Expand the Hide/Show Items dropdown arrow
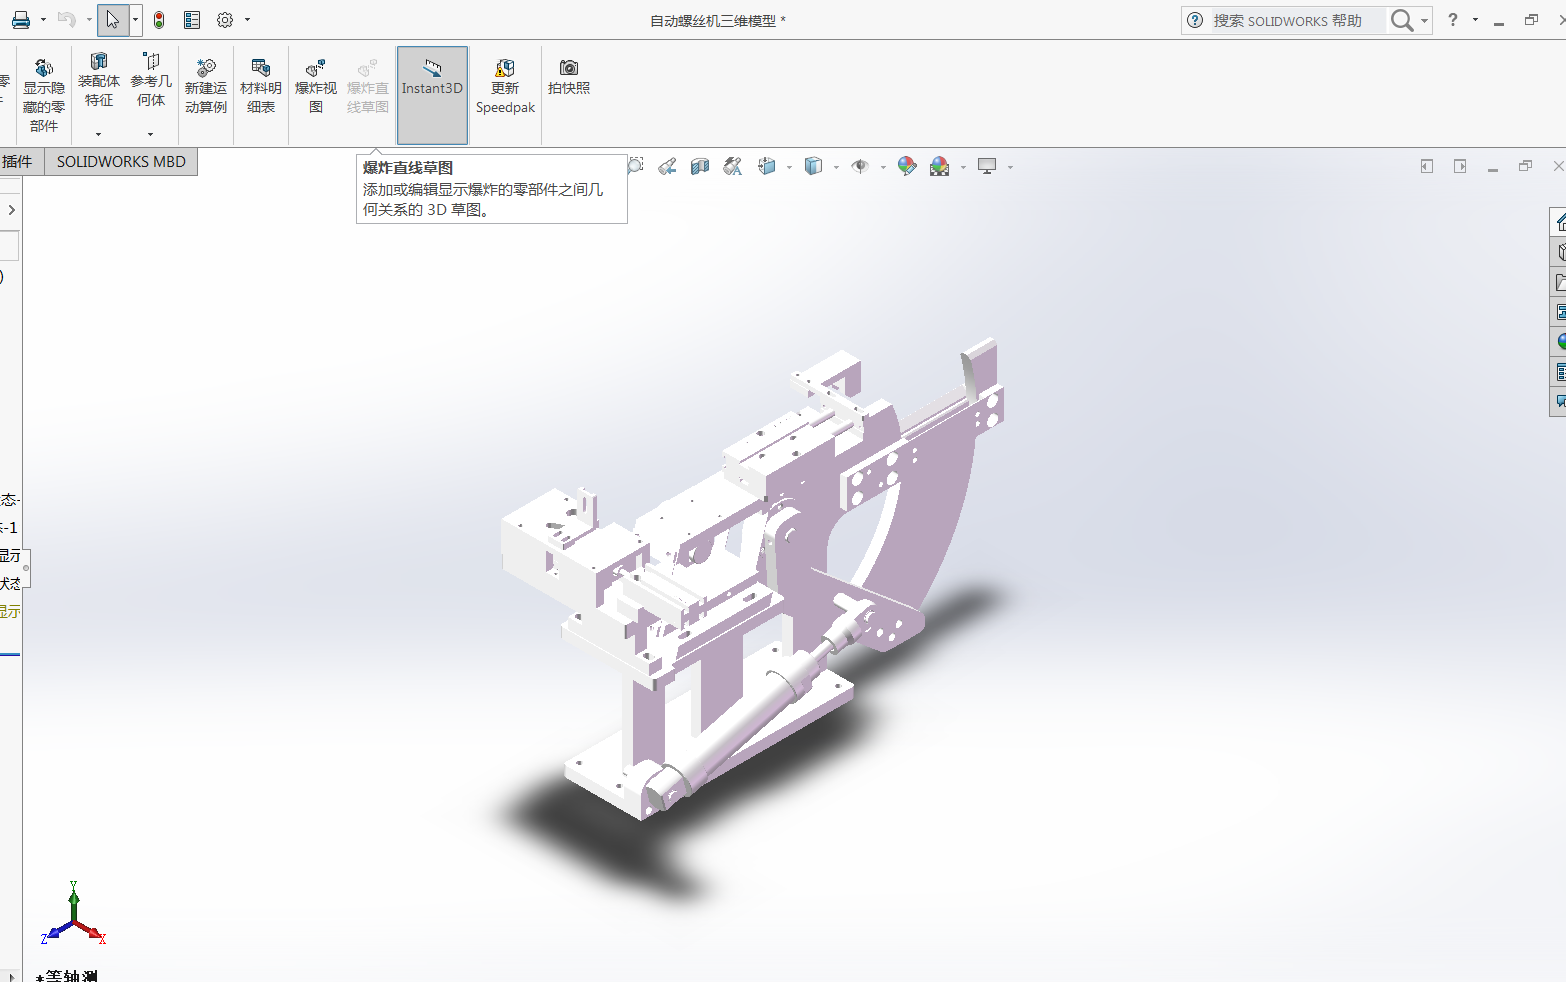The image size is (1566, 982). pos(883,167)
